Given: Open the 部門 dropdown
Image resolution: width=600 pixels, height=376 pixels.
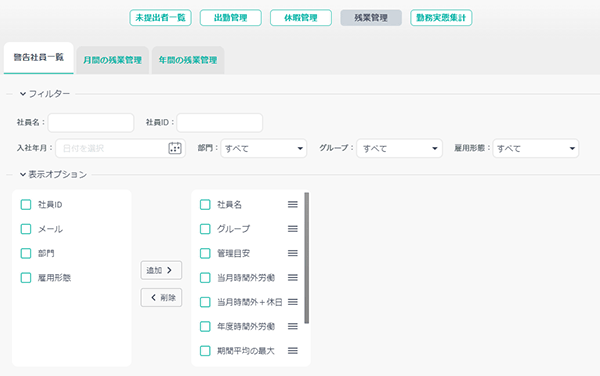Looking at the screenshot, I should click(264, 148).
